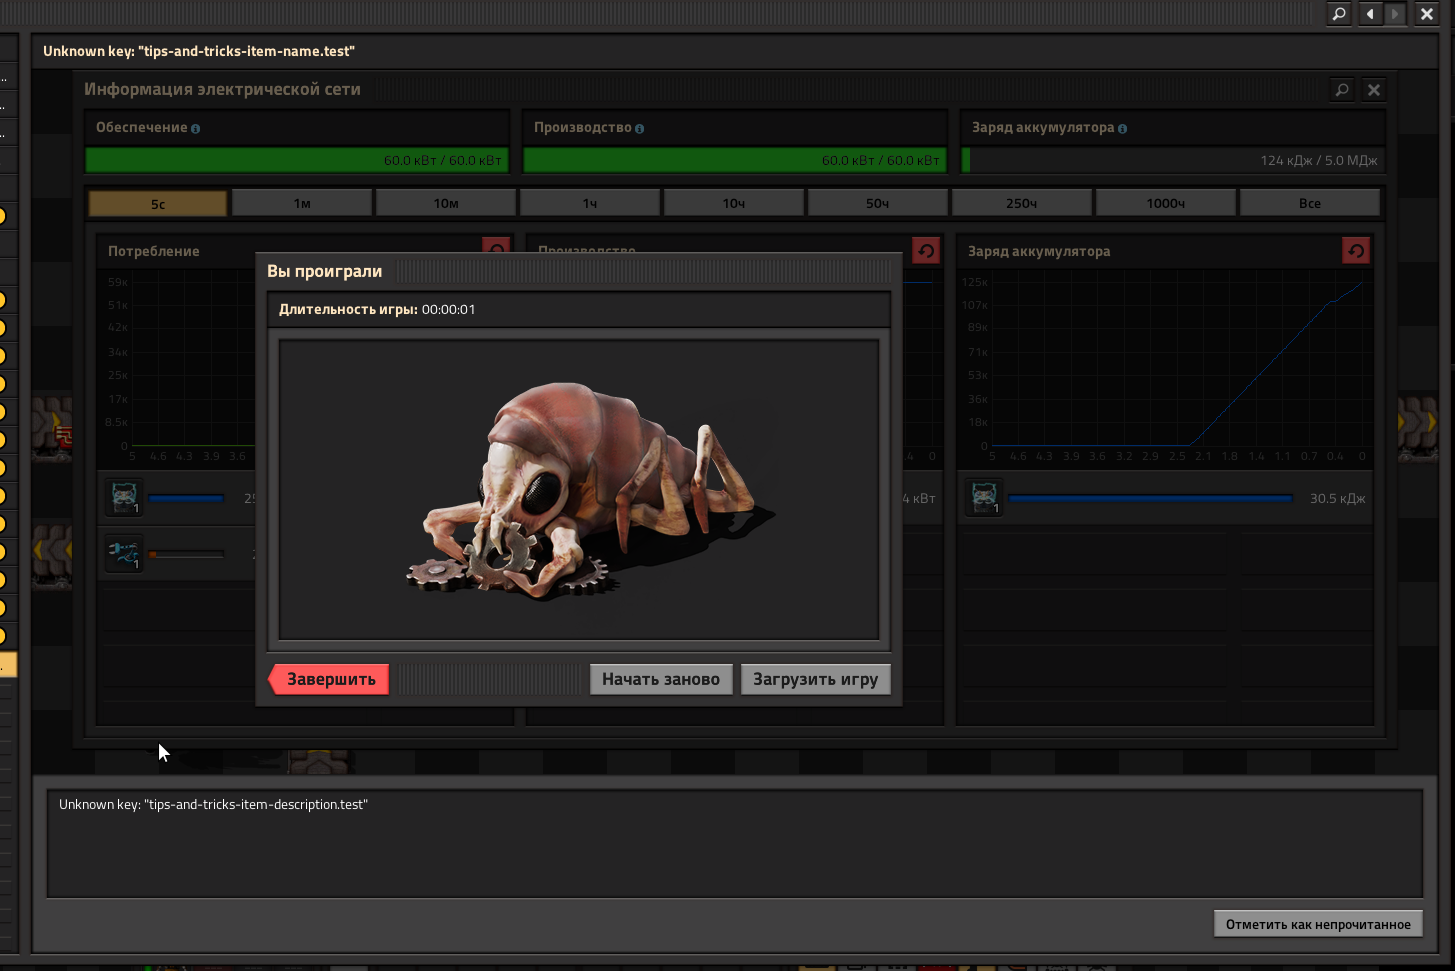Select the 50ч time range

click(878, 203)
